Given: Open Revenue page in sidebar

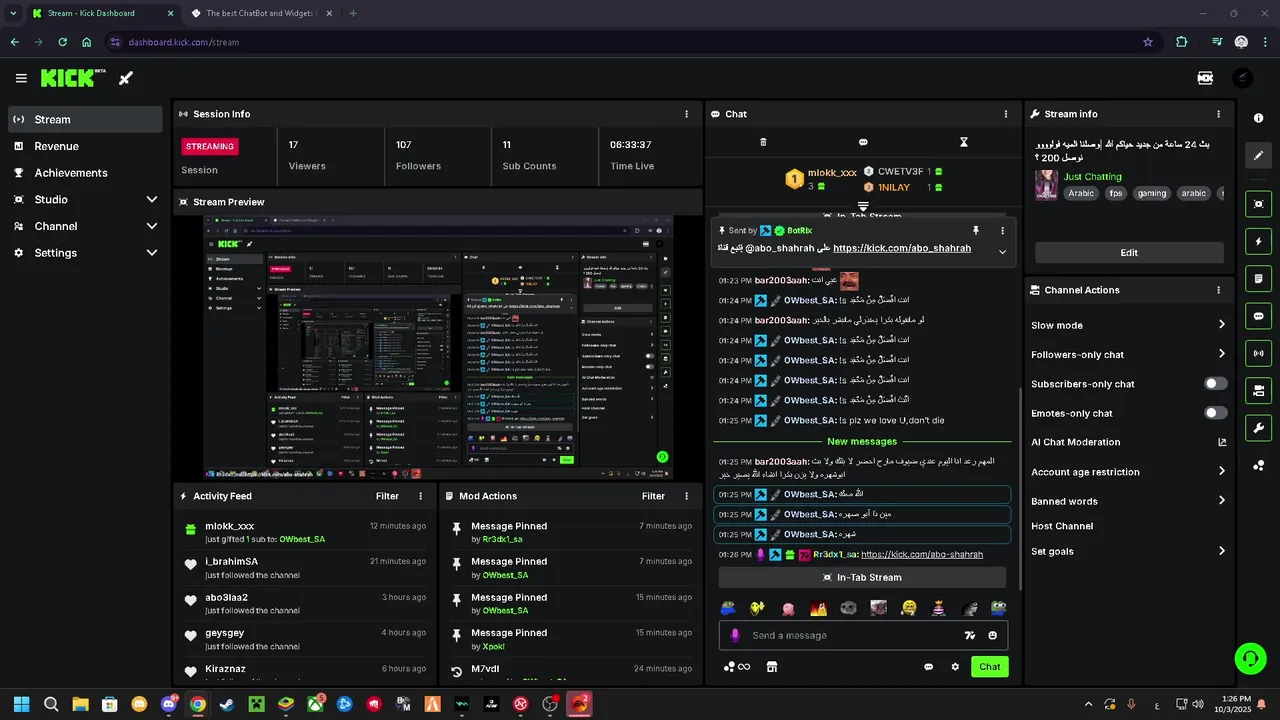Looking at the screenshot, I should coord(85,146).
